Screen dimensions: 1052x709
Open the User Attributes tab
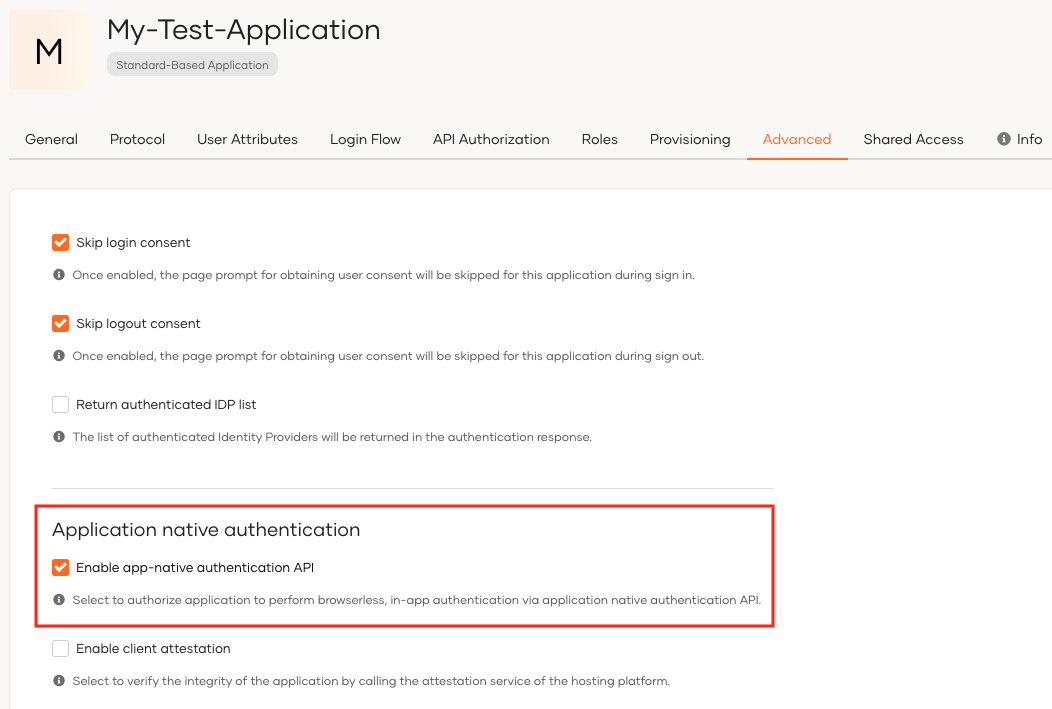point(247,139)
